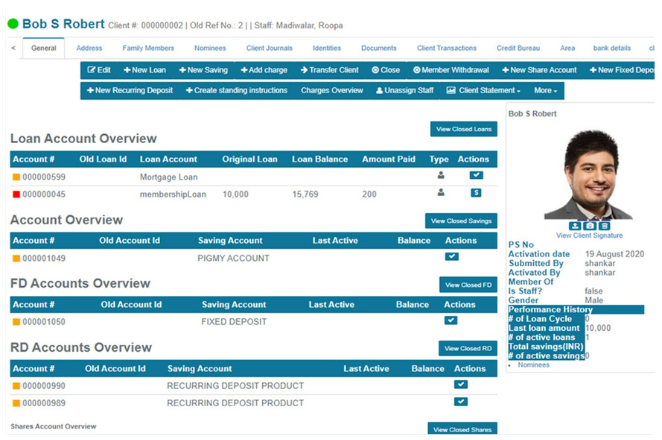Click Unassign Staff button
This screenshot has height=440, width=662.
(405, 90)
